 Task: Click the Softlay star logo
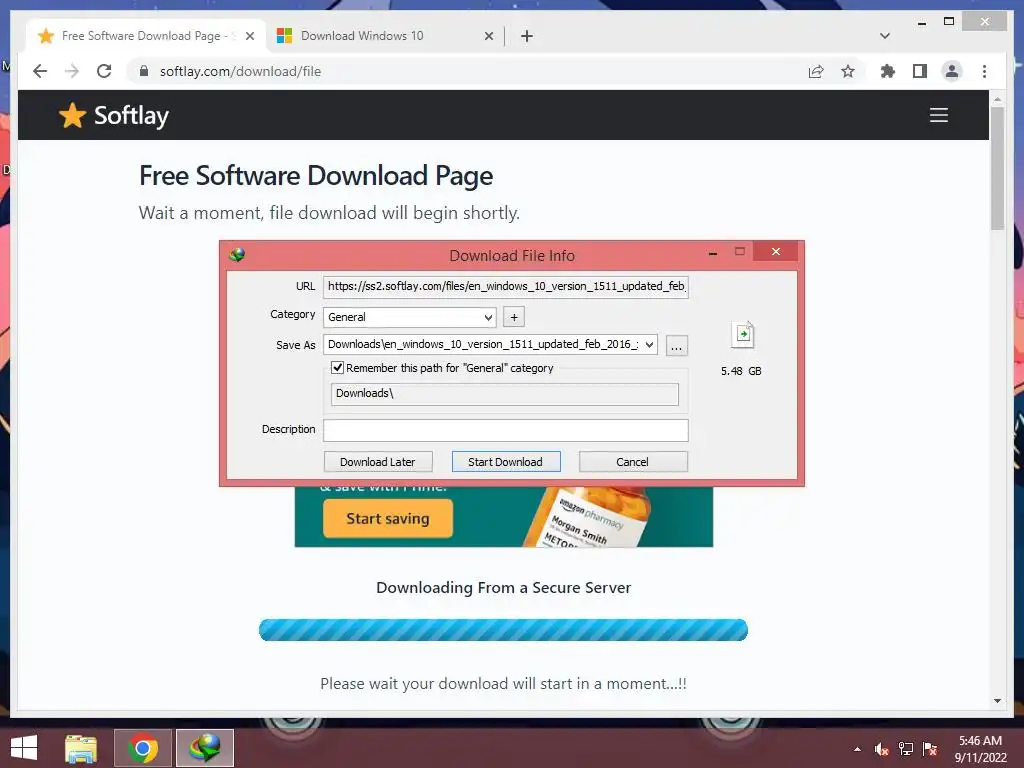click(72, 116)
